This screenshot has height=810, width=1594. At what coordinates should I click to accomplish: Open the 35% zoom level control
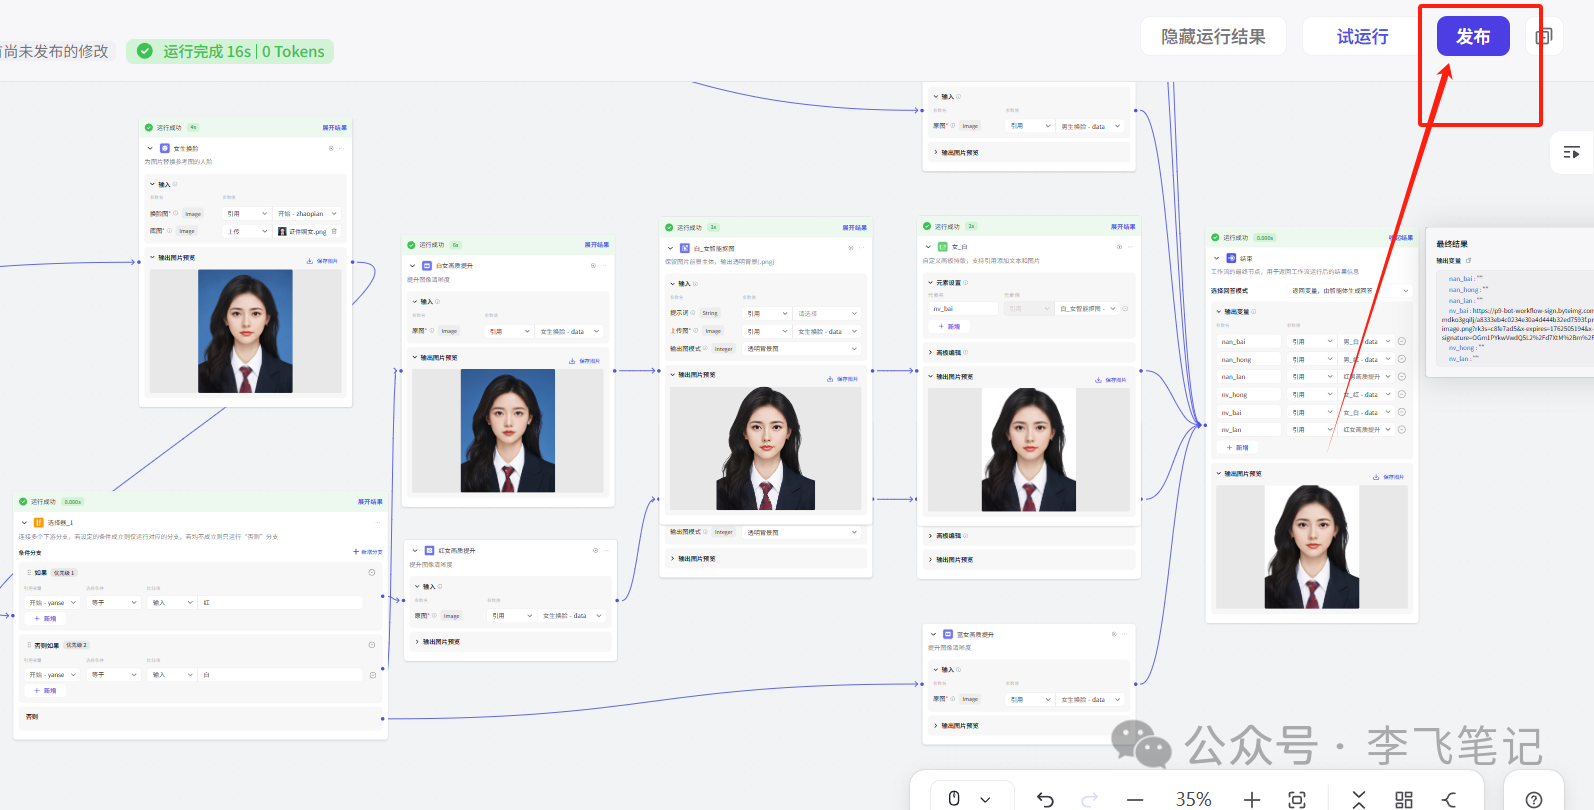(x=1193, y=799)
